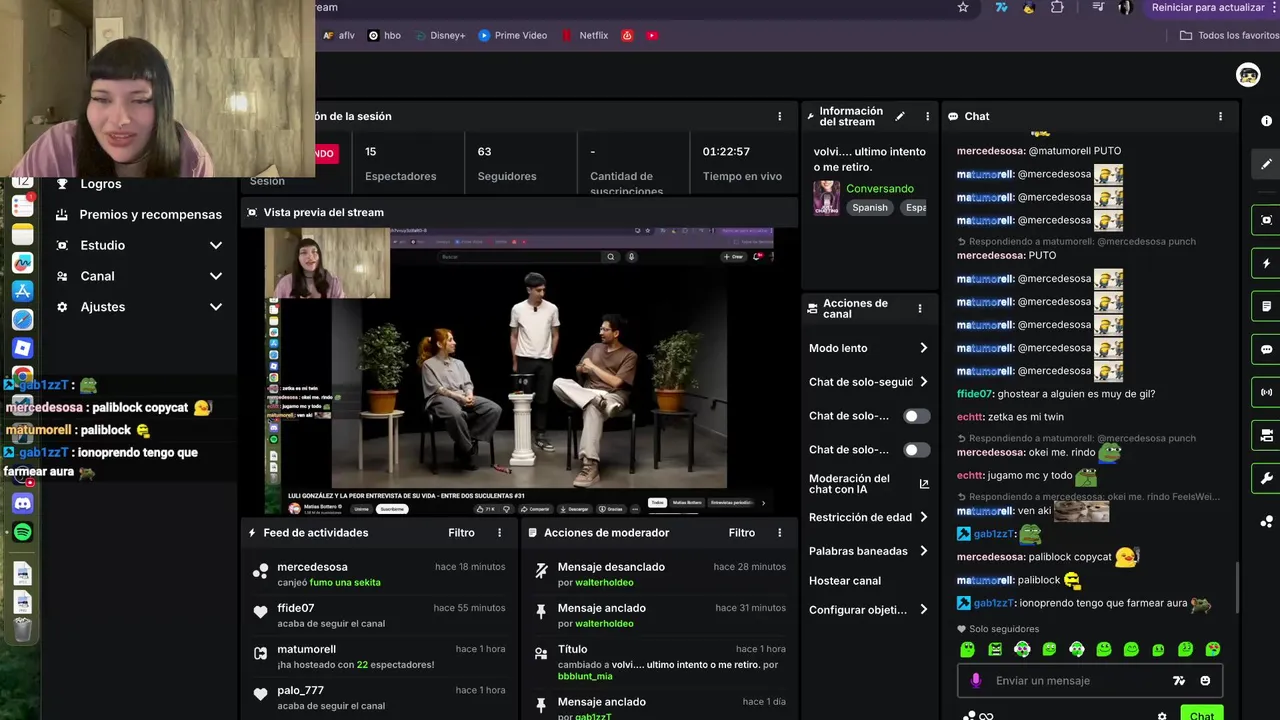Click the microphone icon in the chat input
1280x720 pixels.
pyautogui.click(x=976, y=681)
